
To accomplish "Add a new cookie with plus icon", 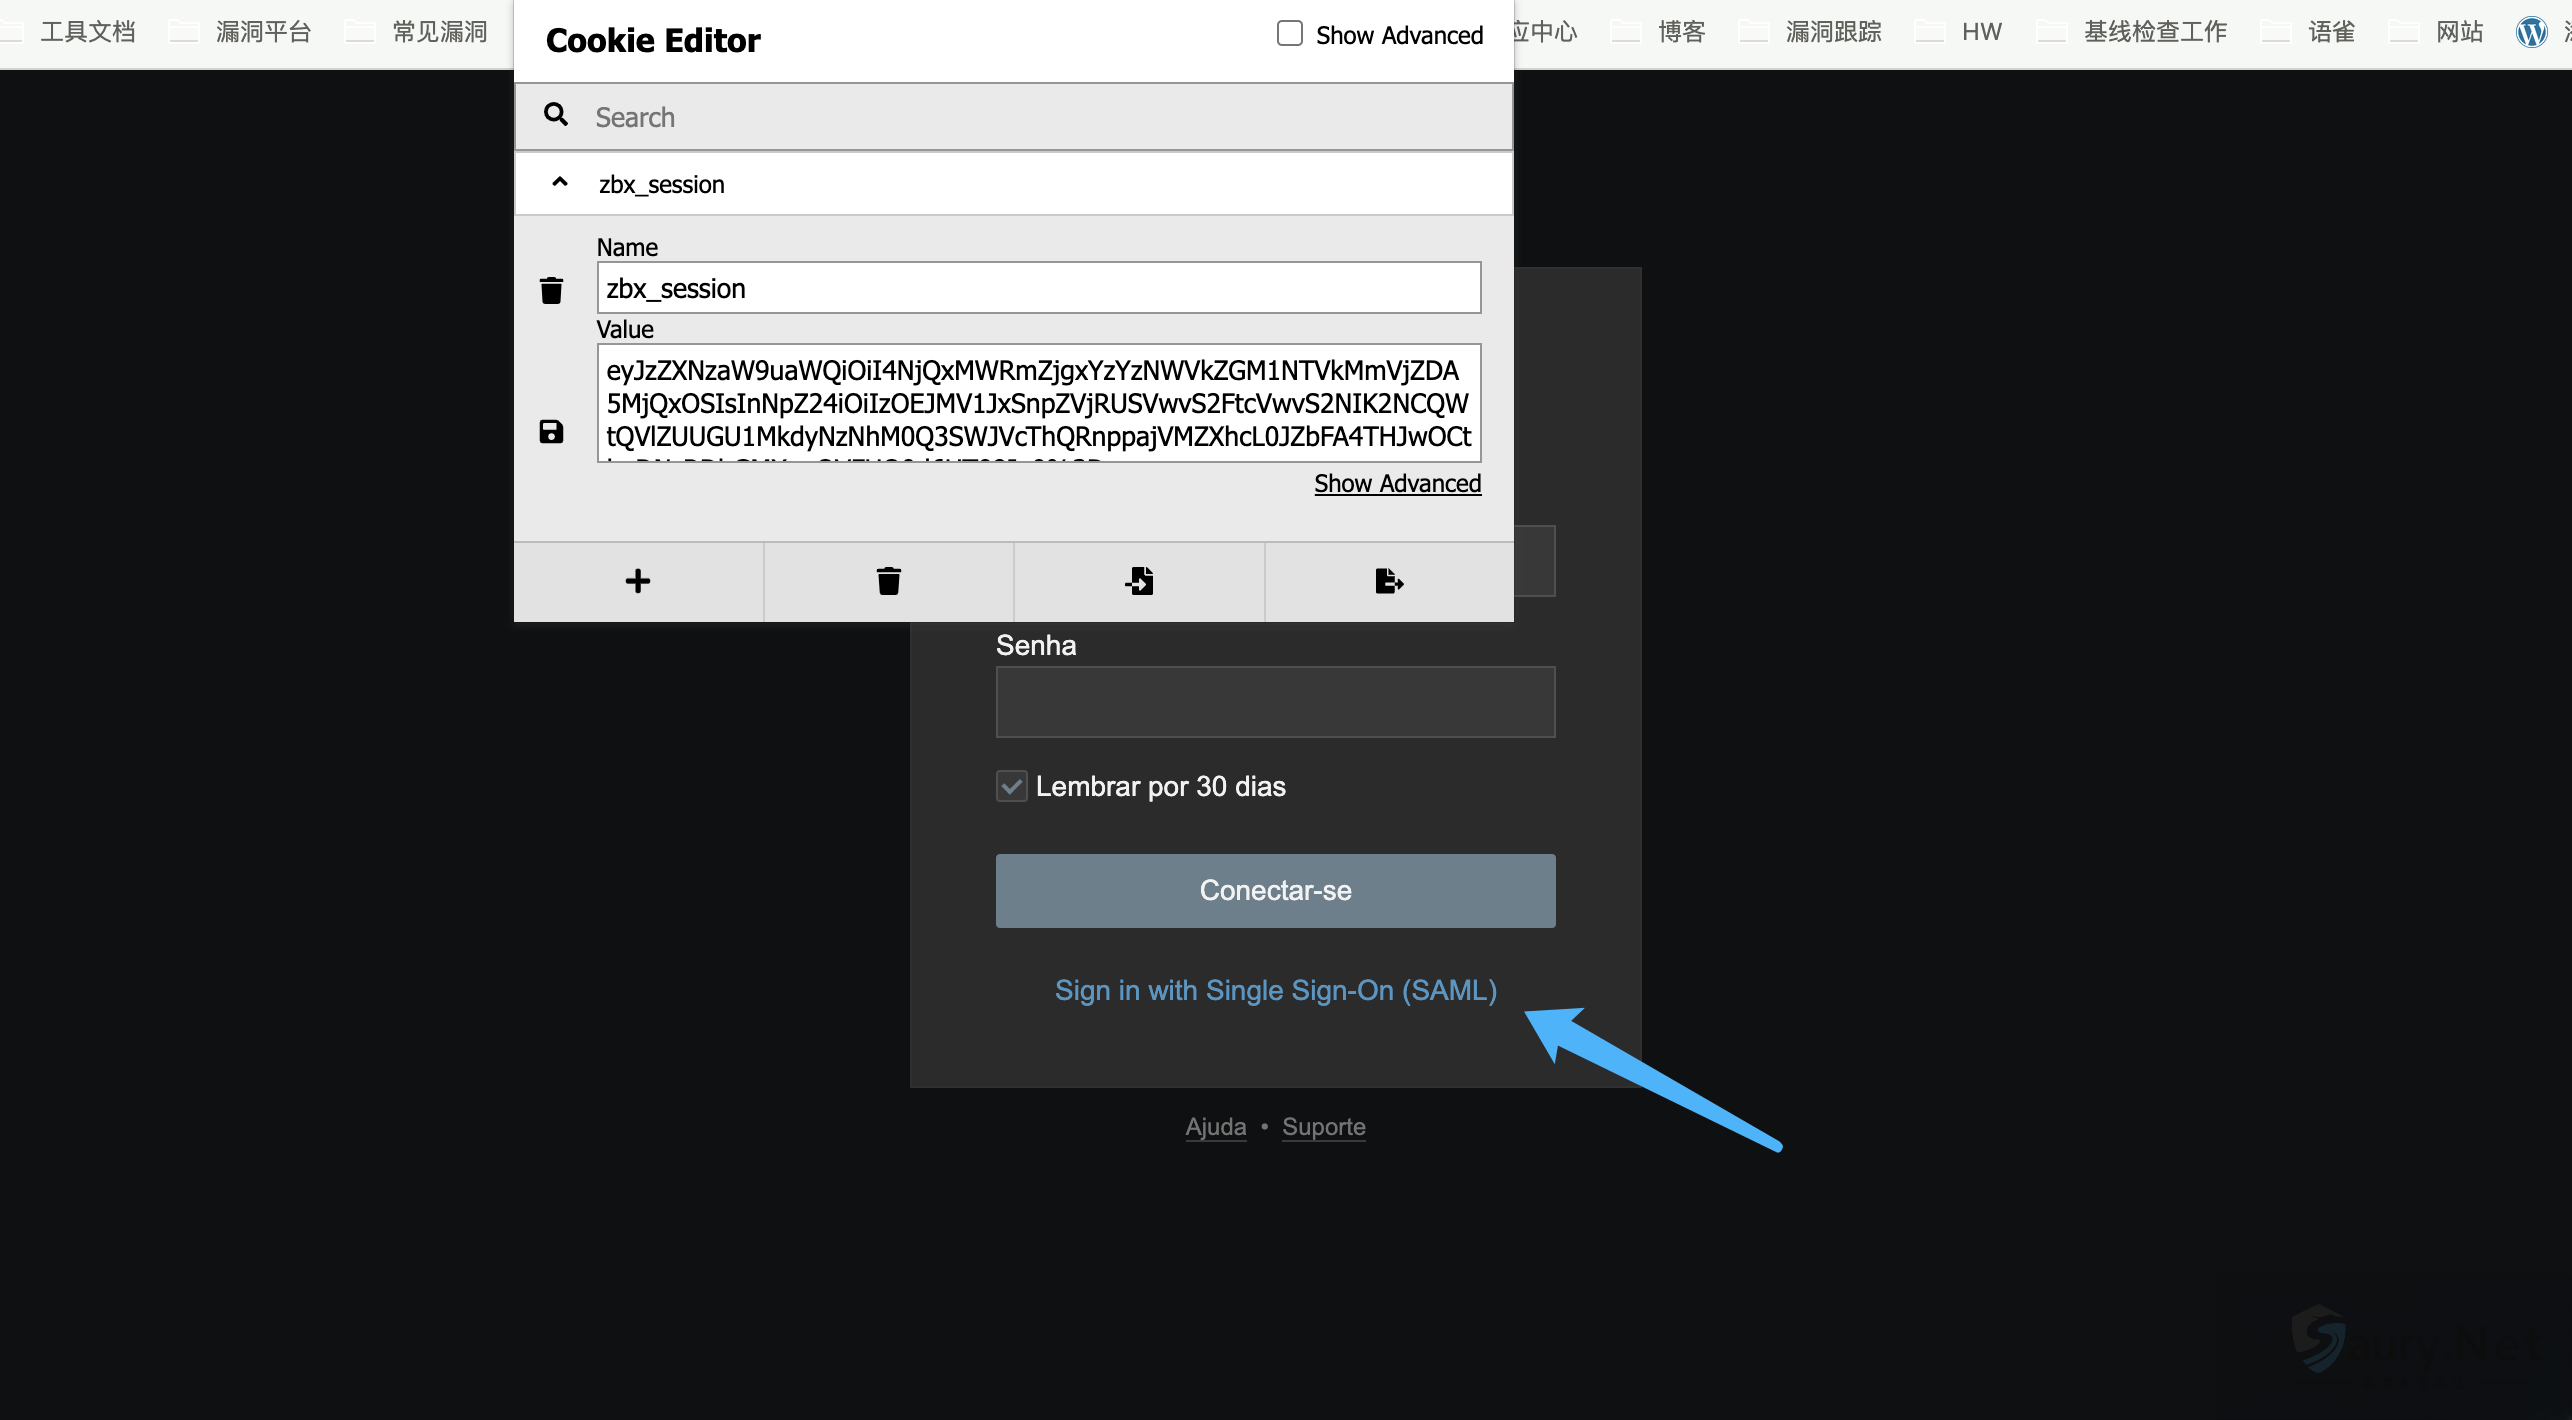I will coord(638,581).
